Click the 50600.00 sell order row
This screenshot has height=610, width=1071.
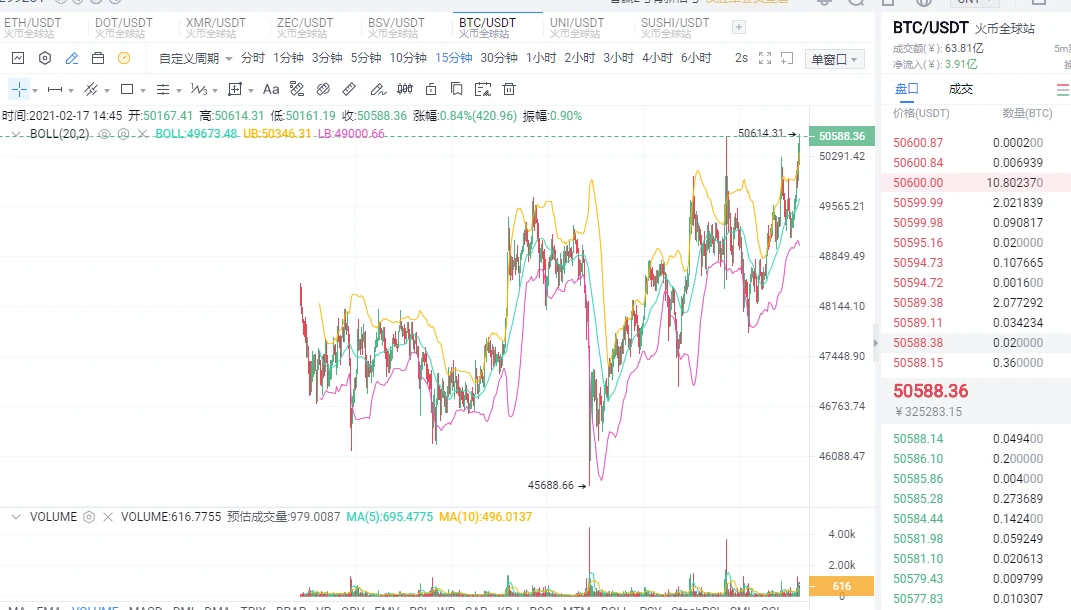(x=975, y=182)
